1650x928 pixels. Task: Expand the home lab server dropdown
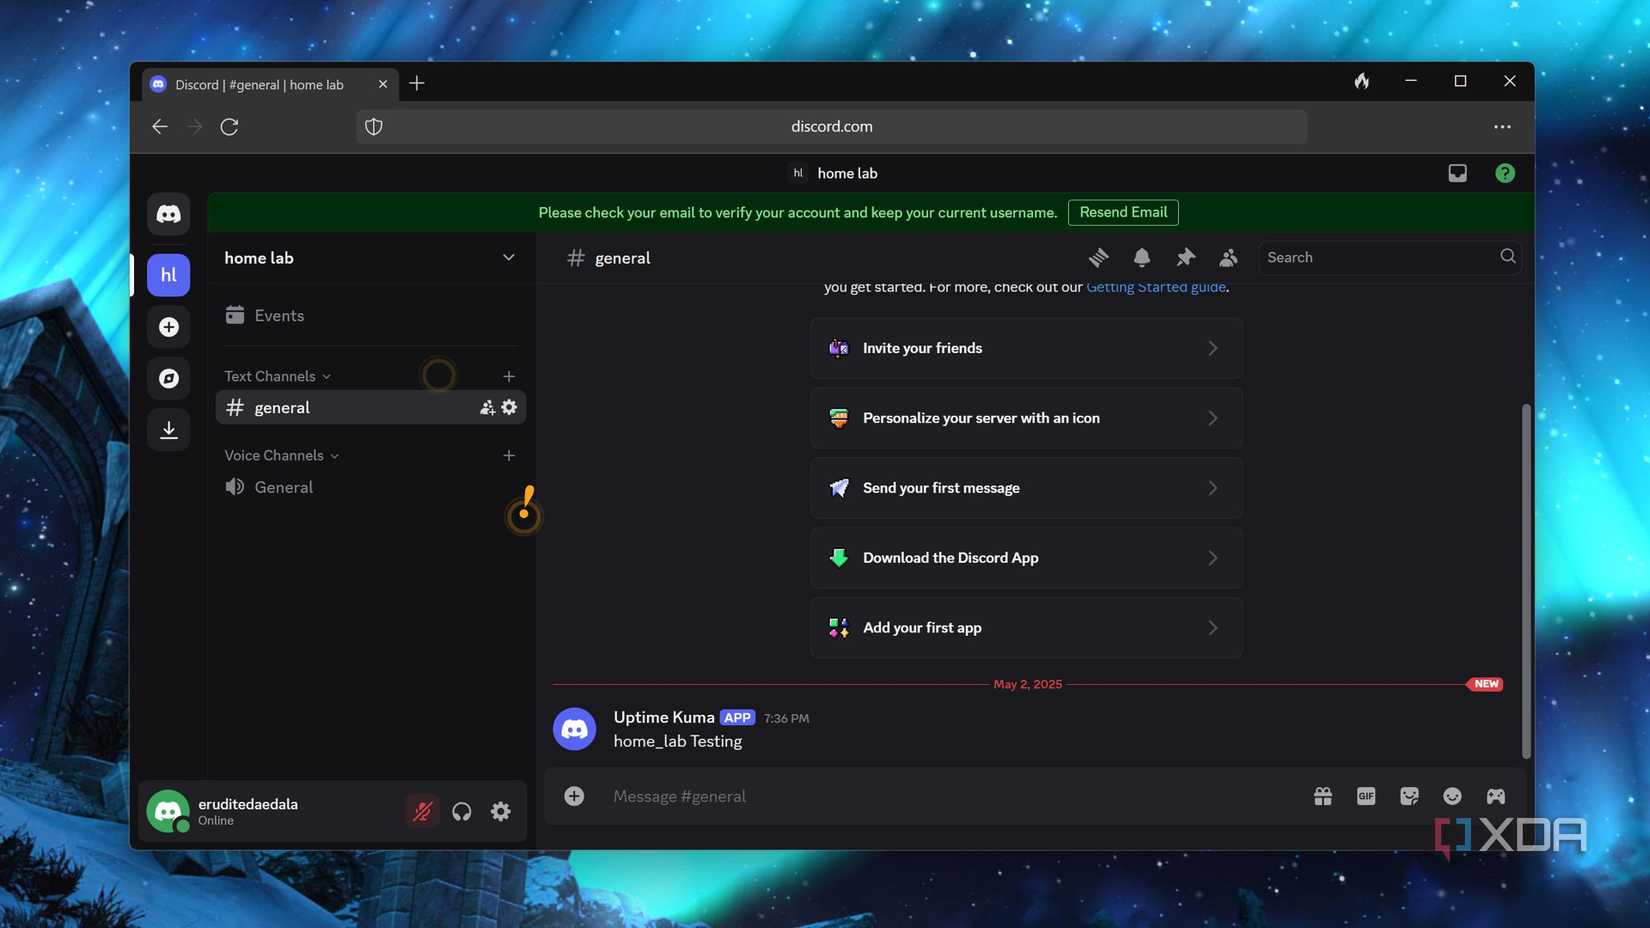click(x=509, y=258)
